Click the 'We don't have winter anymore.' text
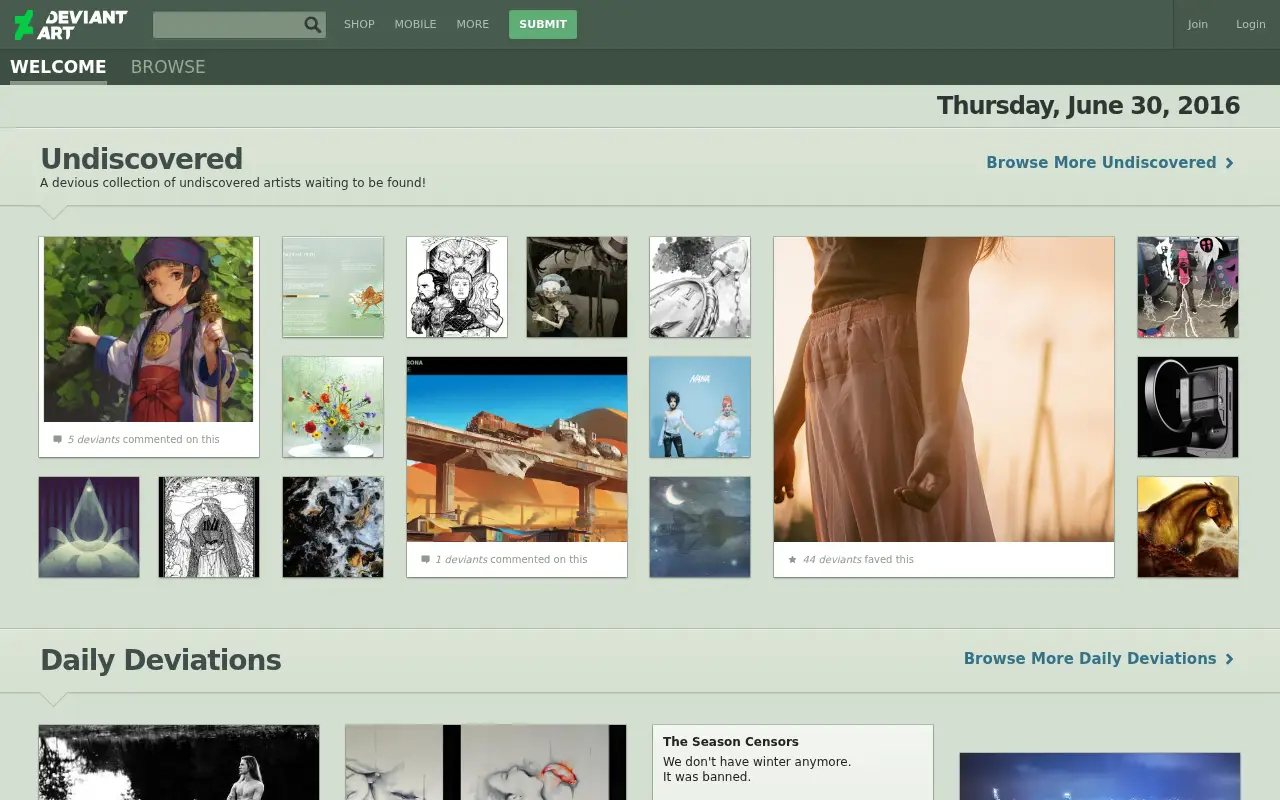This screenshot has height=800, width=1280. [757, 762]
